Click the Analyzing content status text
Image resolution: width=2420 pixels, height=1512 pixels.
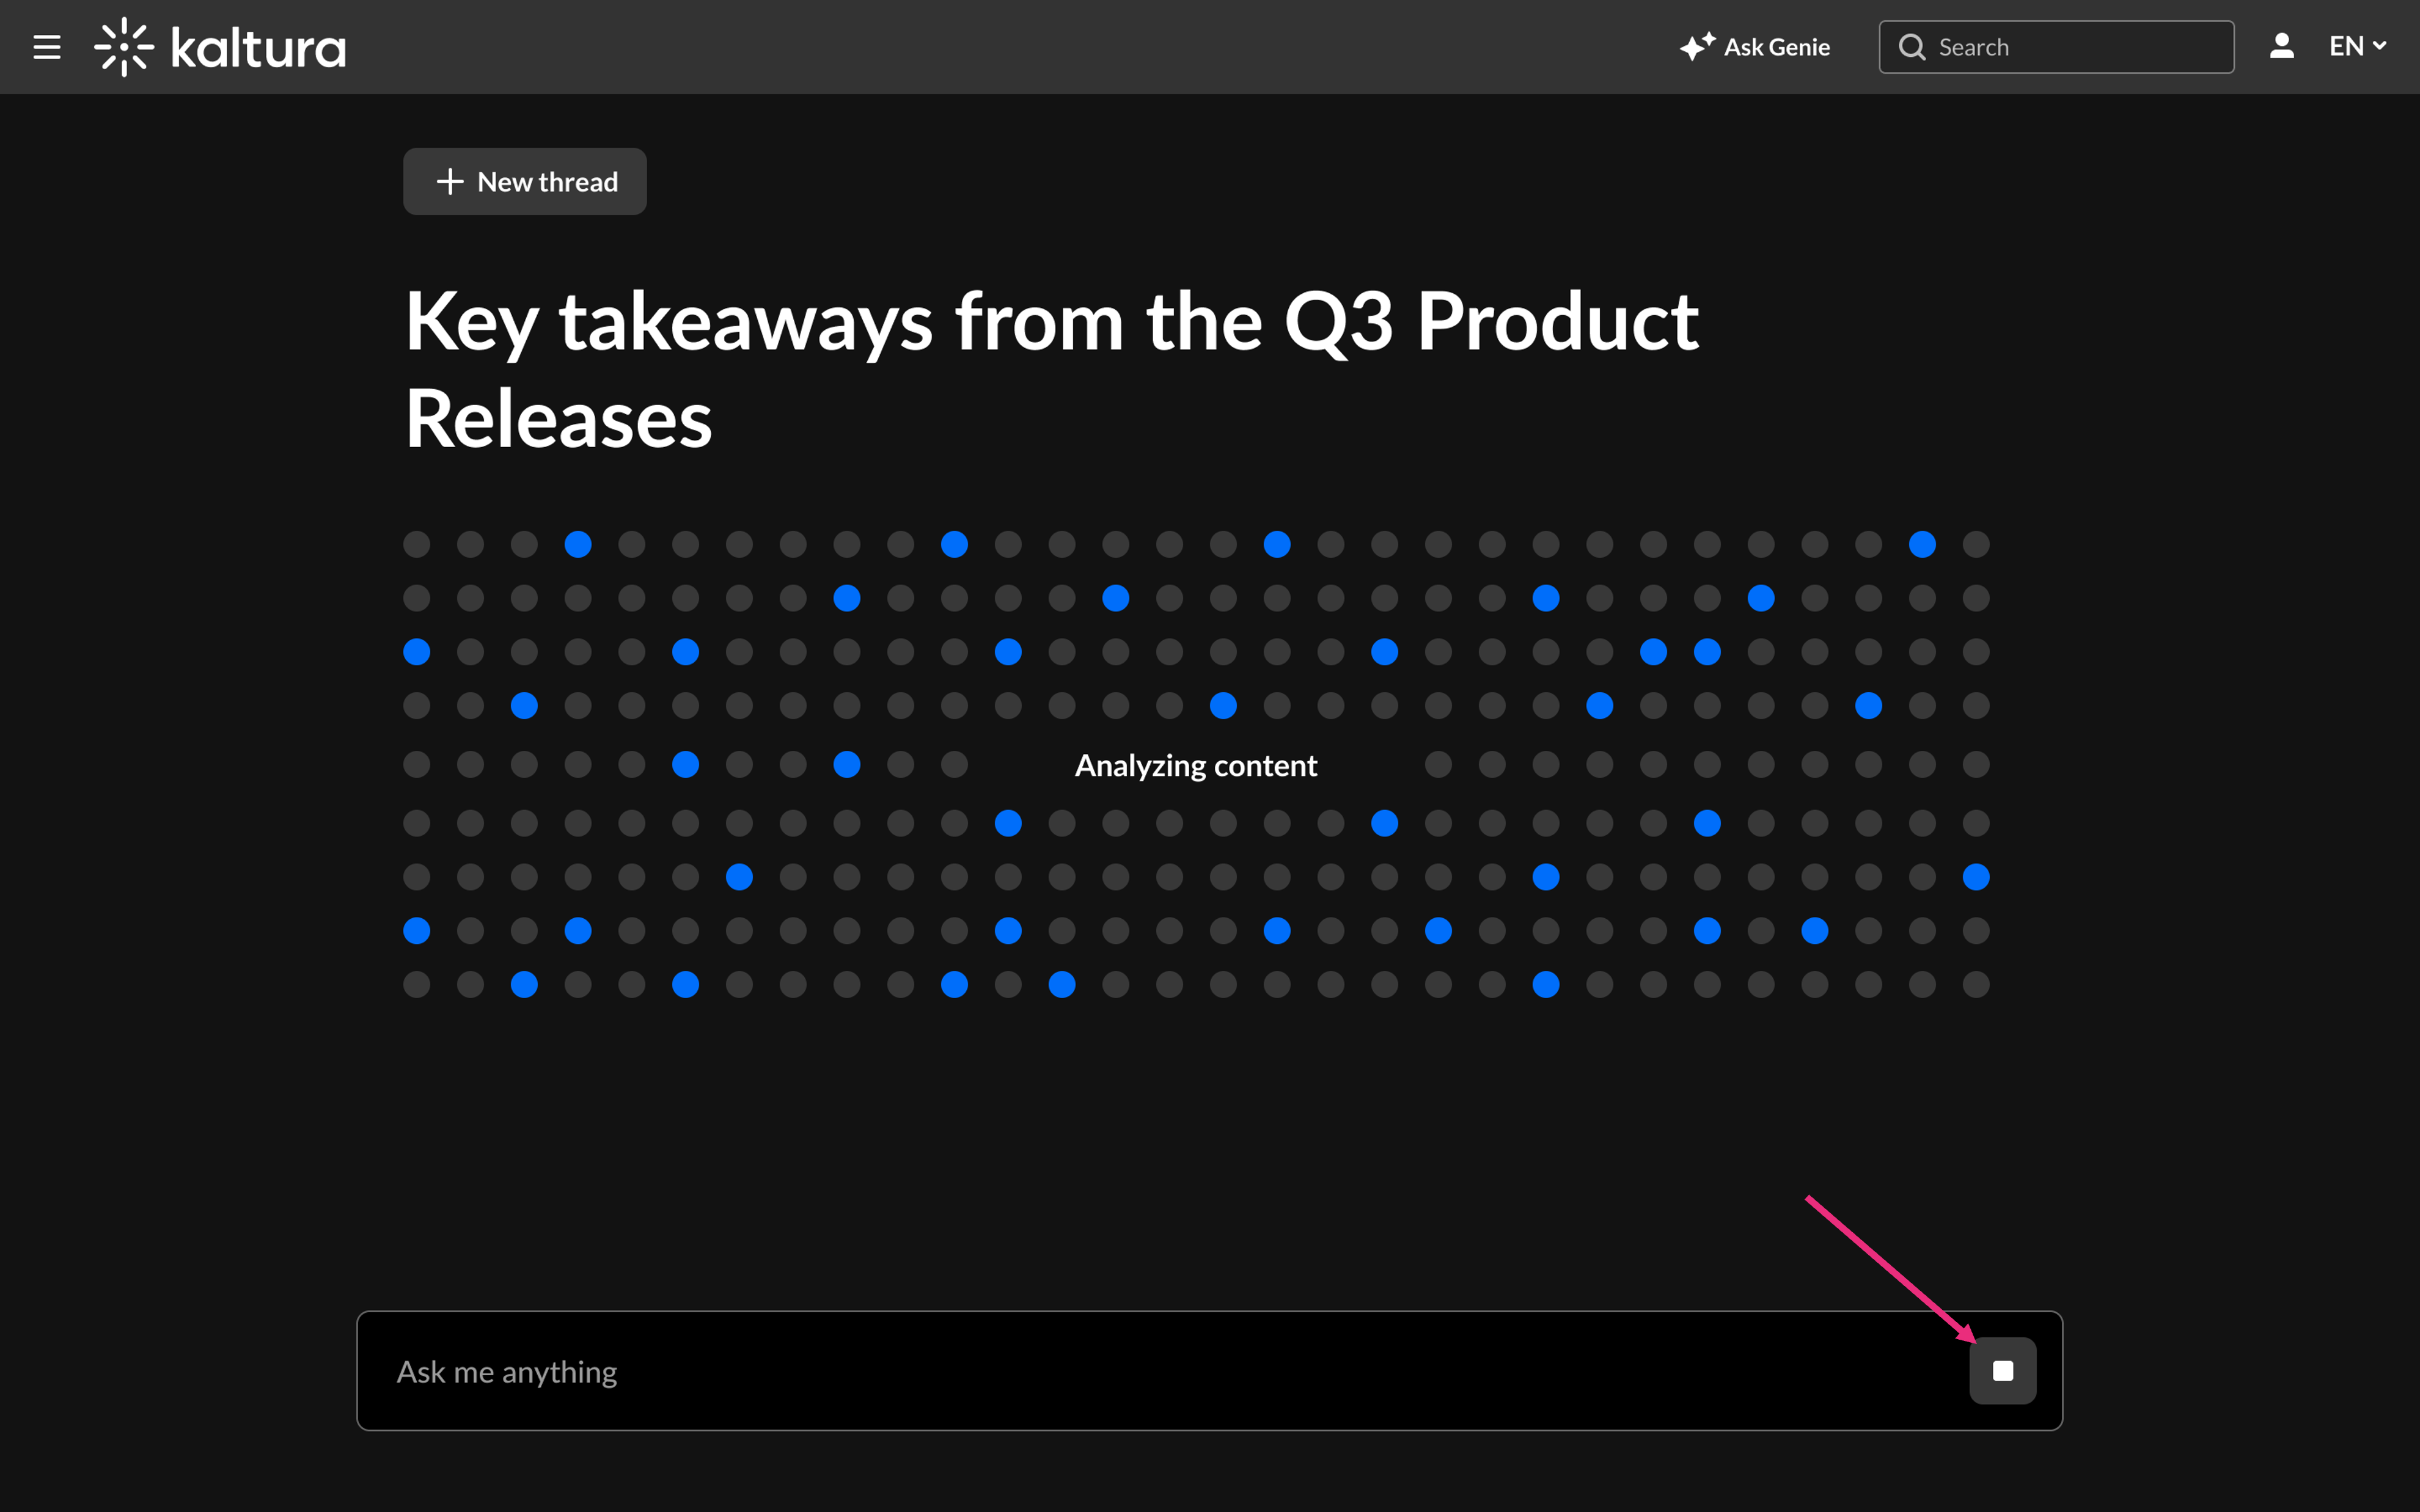[1196, 765]
